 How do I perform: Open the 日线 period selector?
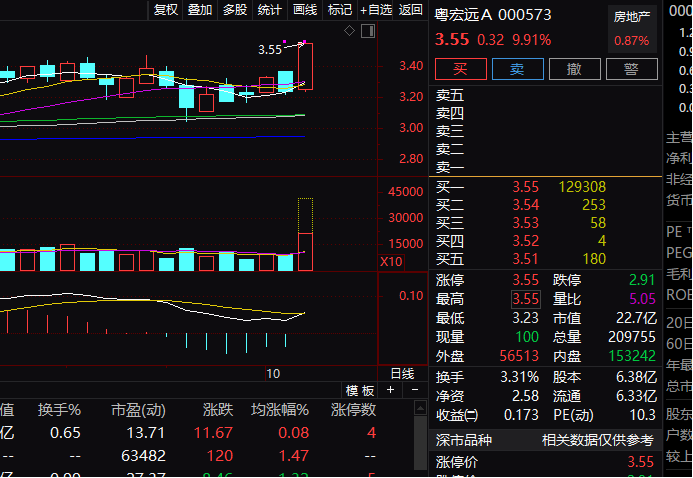(402, 373)
